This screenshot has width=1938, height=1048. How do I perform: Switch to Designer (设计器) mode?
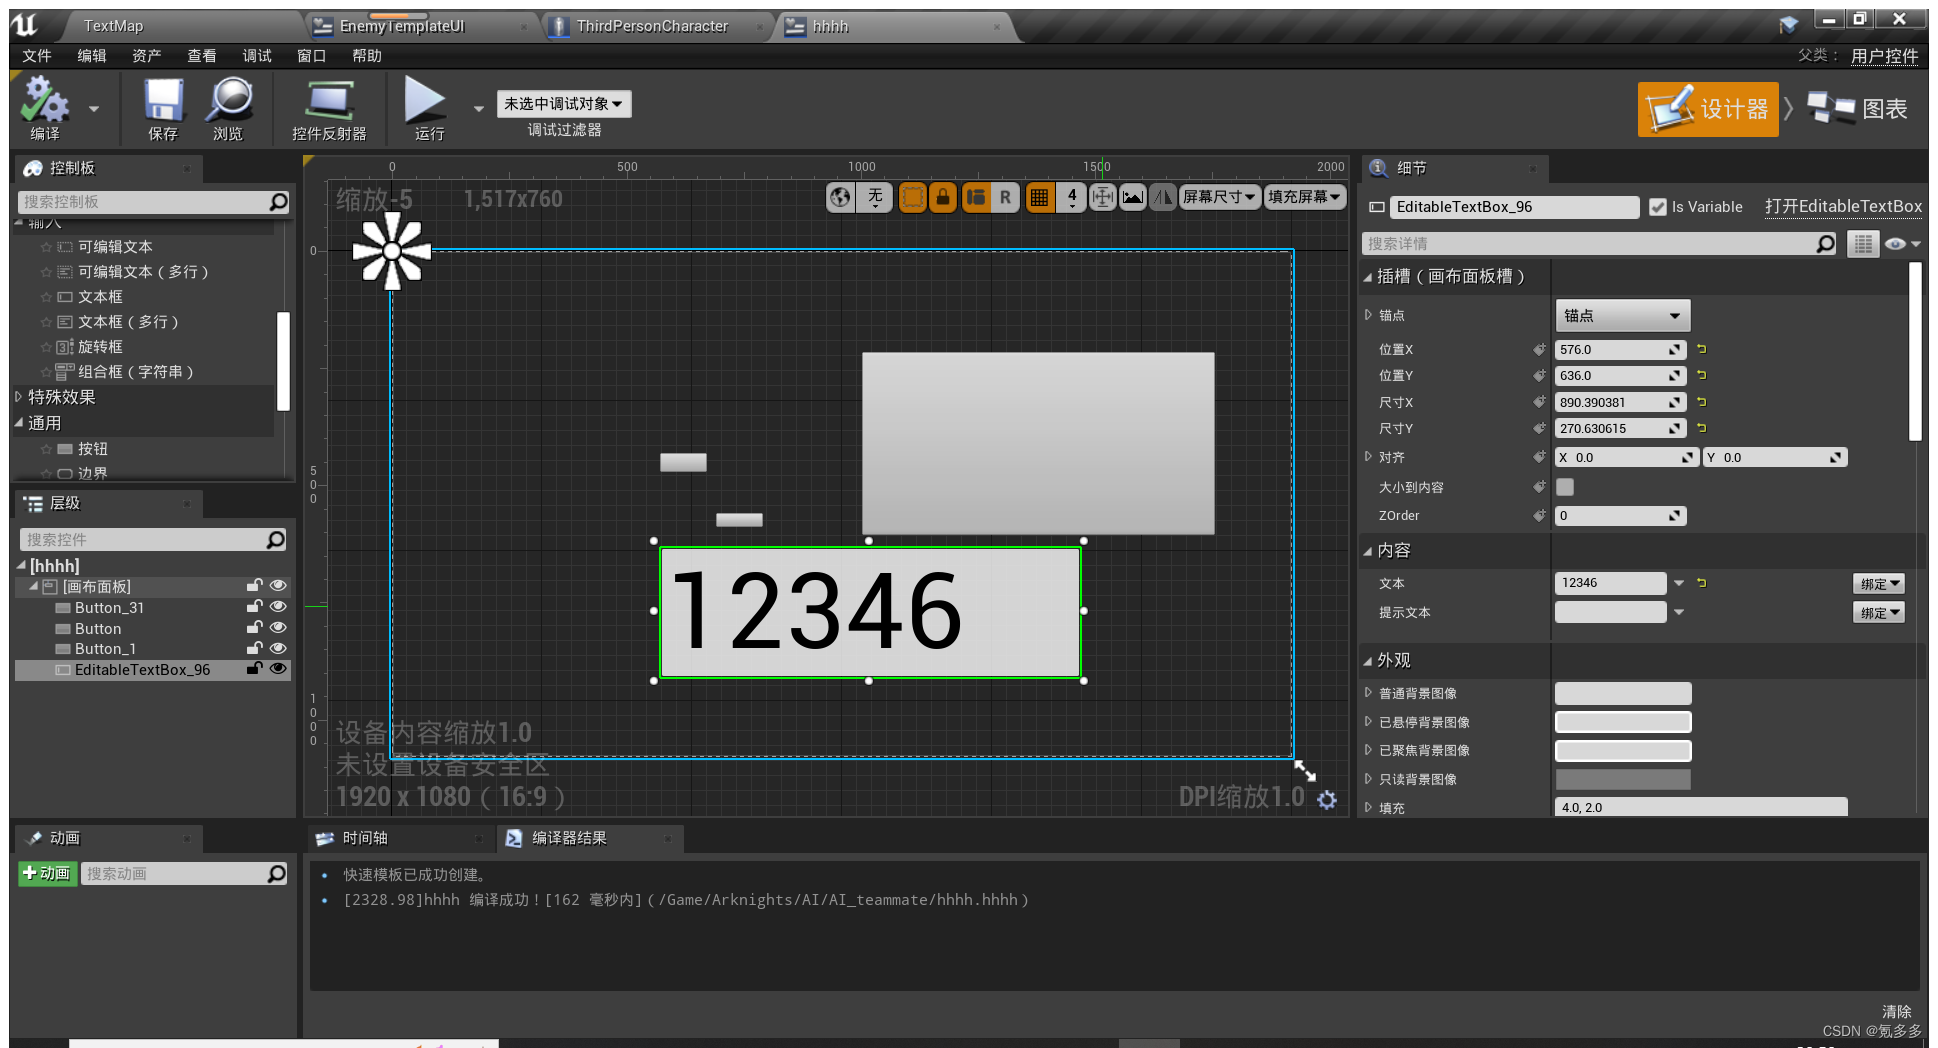tap(1708, 109)
